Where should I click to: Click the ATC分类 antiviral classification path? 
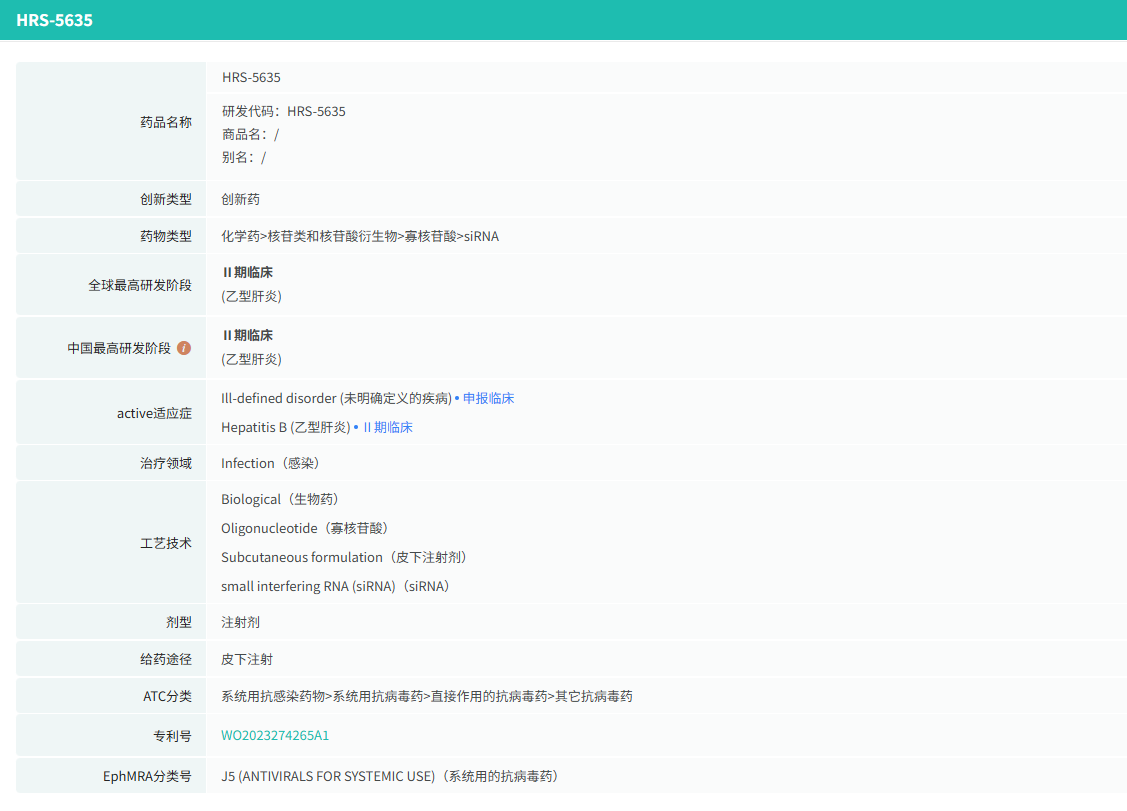click(x=427, y=696)
